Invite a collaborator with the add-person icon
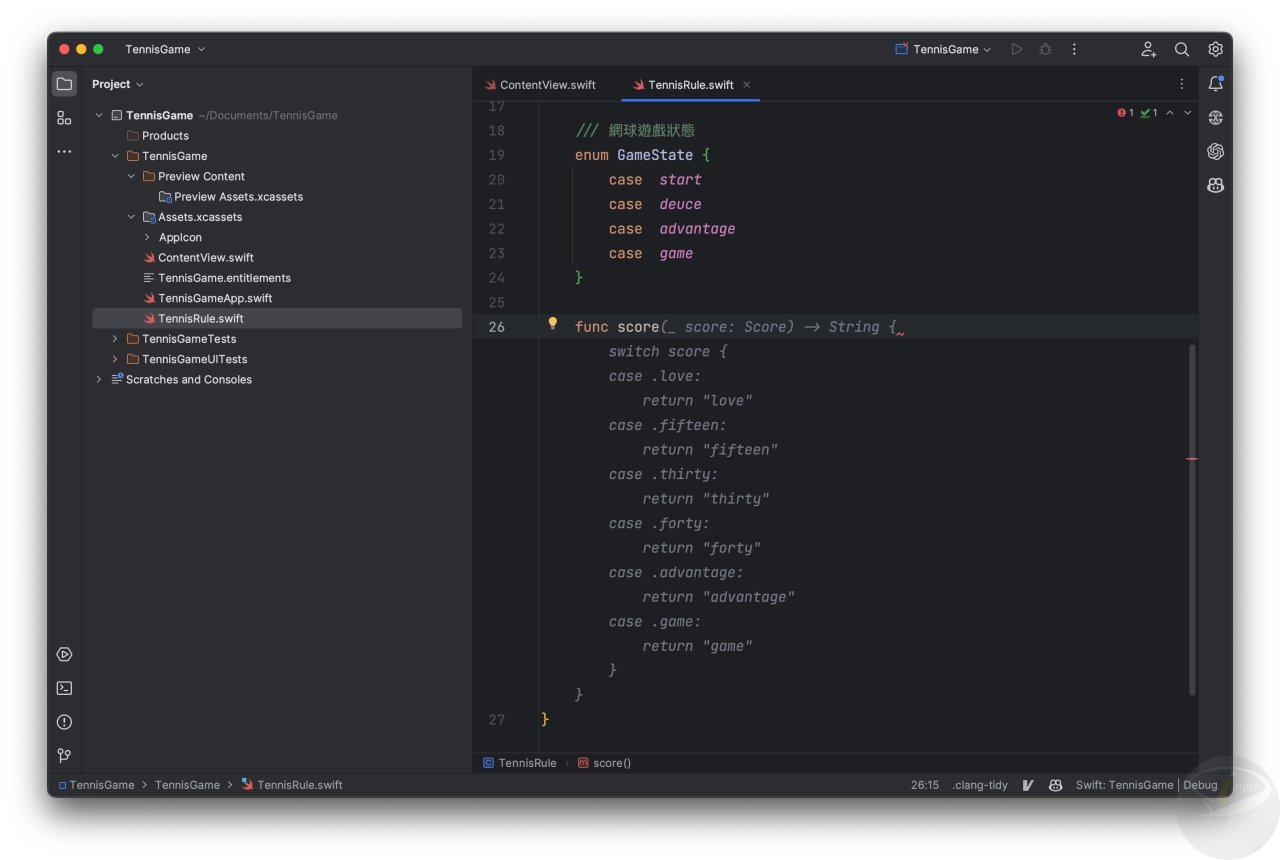The height and width of the screenshot is (860, 1280). point(1148,49)
